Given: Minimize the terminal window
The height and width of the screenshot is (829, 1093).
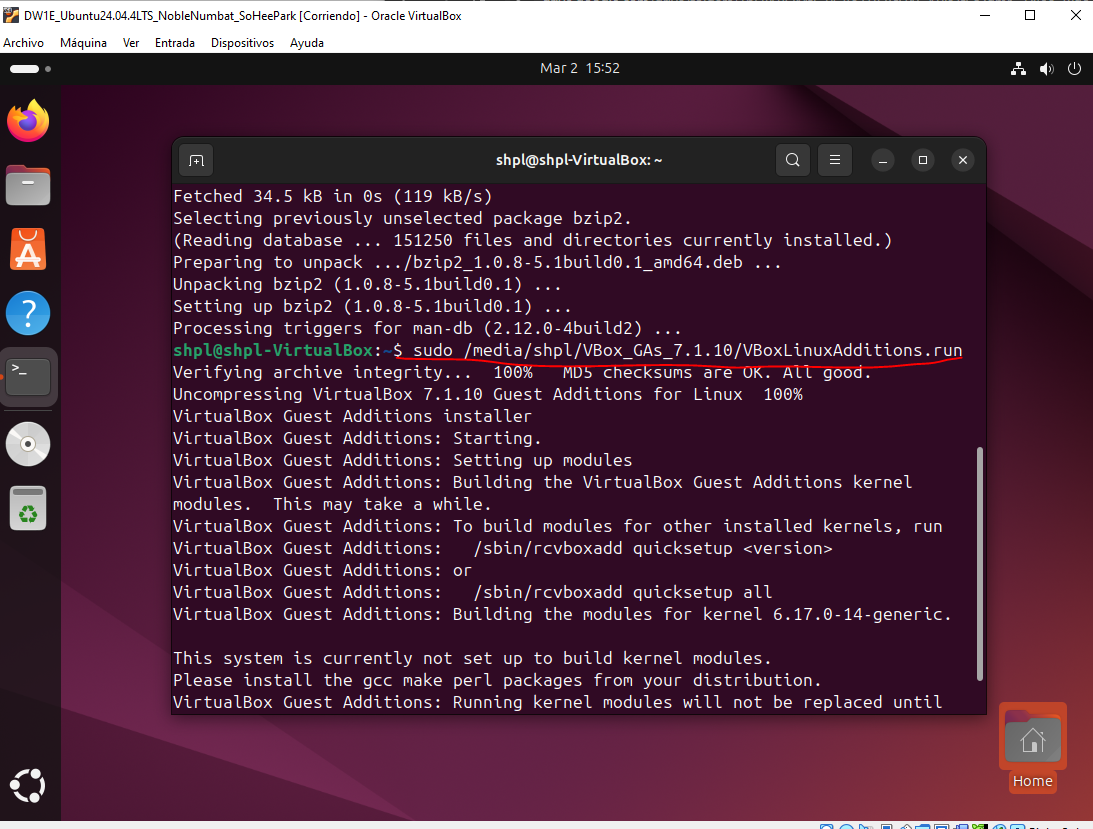Looking at the screenshot, I should (882, 160).
